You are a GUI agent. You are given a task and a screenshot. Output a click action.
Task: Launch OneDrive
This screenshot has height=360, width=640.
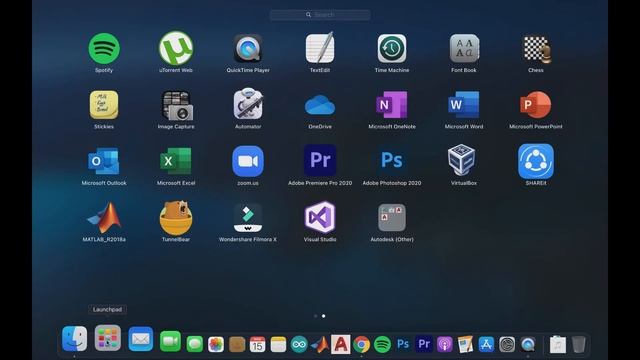click(x=320, y=105)
